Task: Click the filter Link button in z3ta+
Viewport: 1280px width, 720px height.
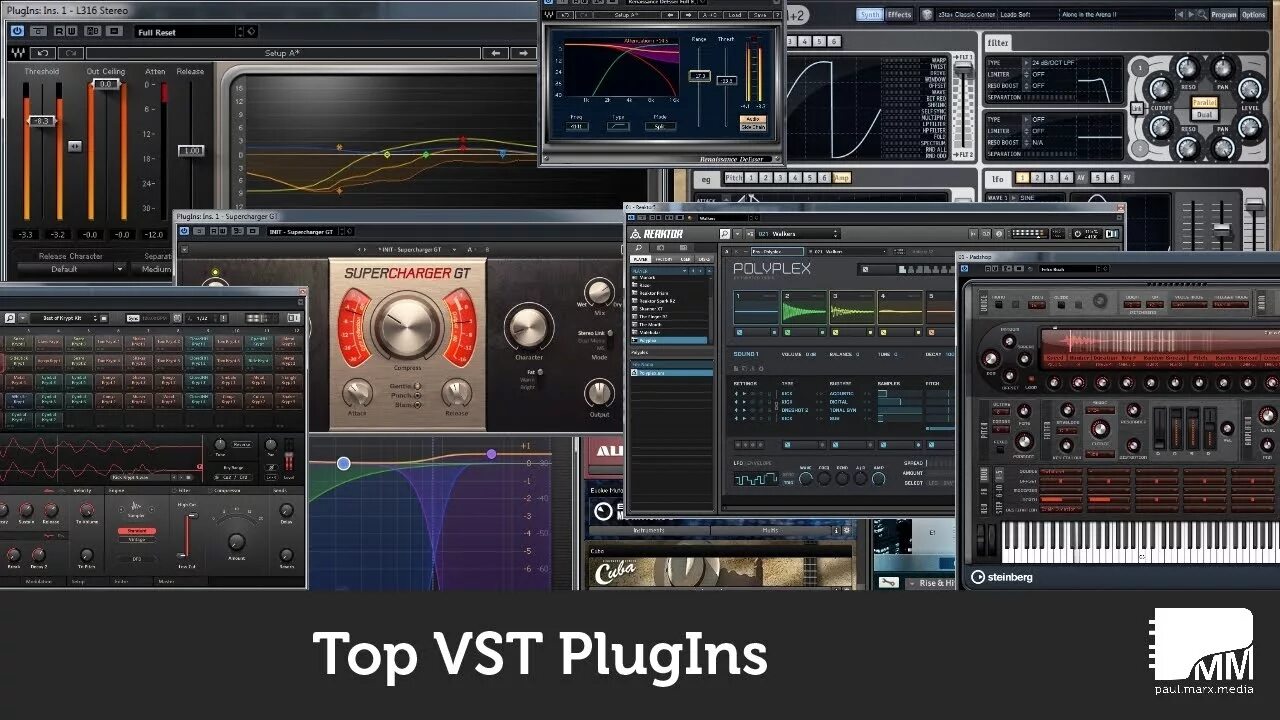Action: tap(1137, 108)
